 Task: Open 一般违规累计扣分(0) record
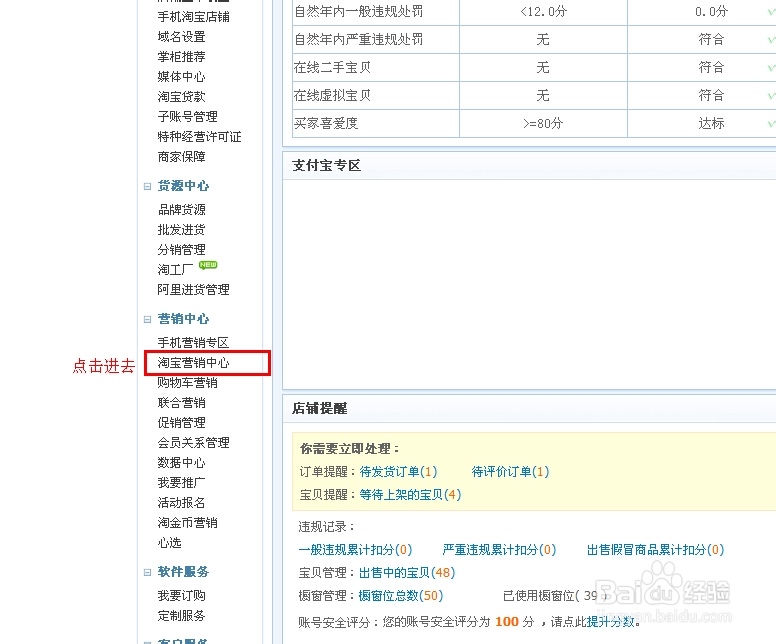click(x=355, y=550)
